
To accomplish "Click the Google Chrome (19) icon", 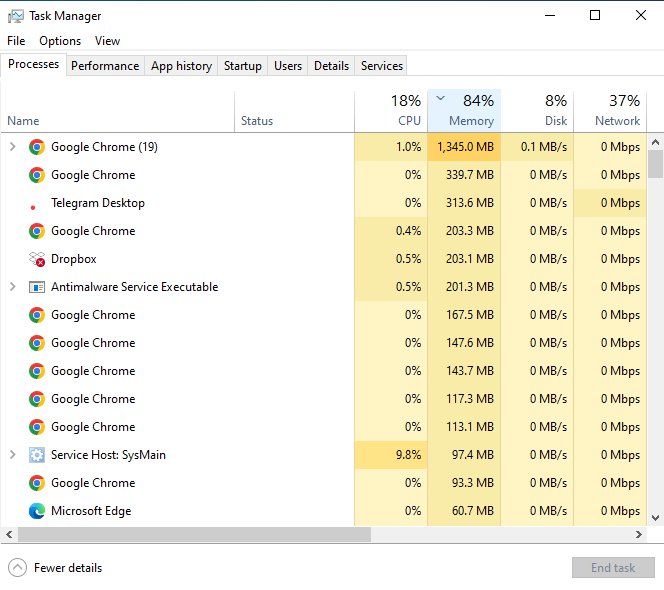I will tap(36, 147).
